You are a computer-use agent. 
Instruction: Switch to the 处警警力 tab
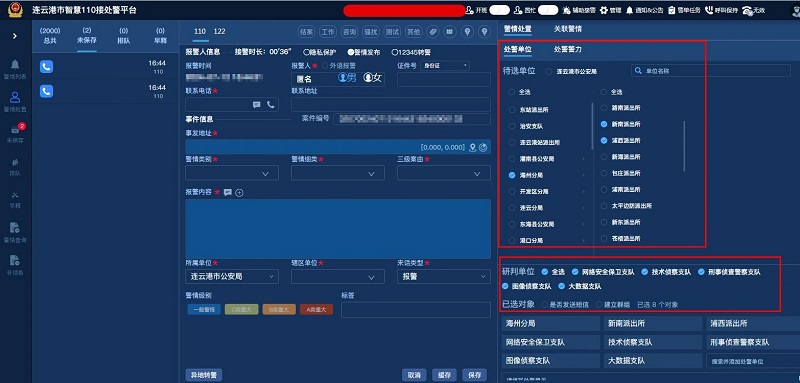click(568, 49)
